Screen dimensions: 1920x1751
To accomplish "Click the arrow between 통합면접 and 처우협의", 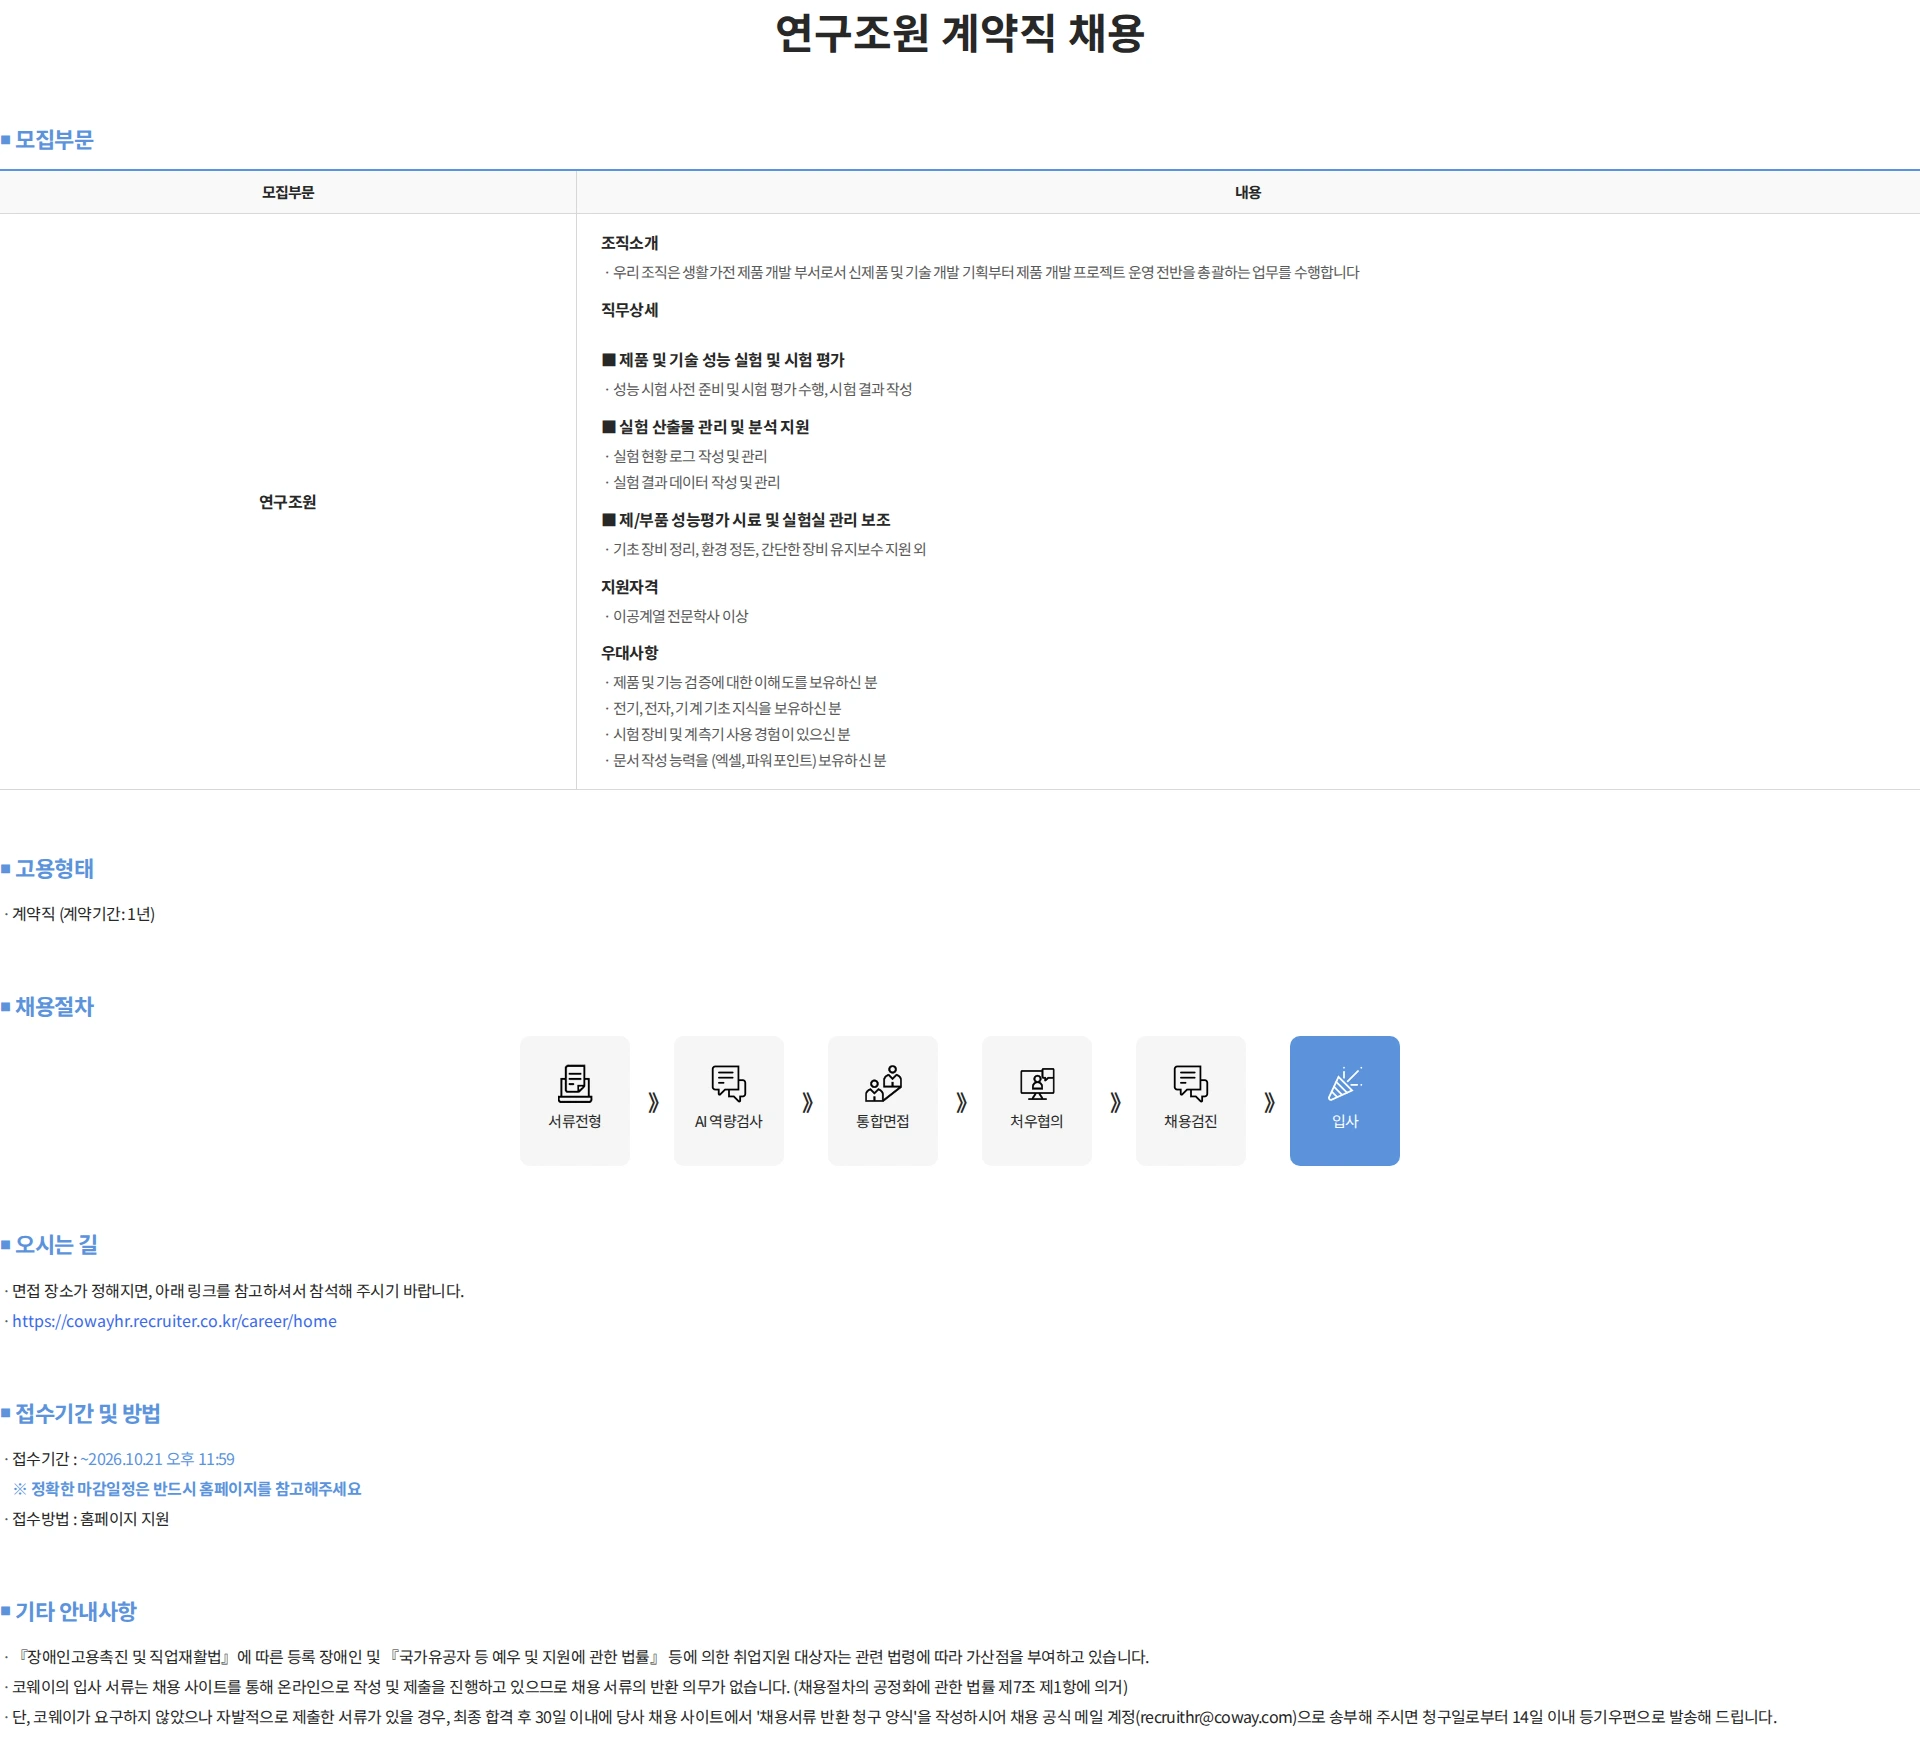I will (x=961, y=1102).
